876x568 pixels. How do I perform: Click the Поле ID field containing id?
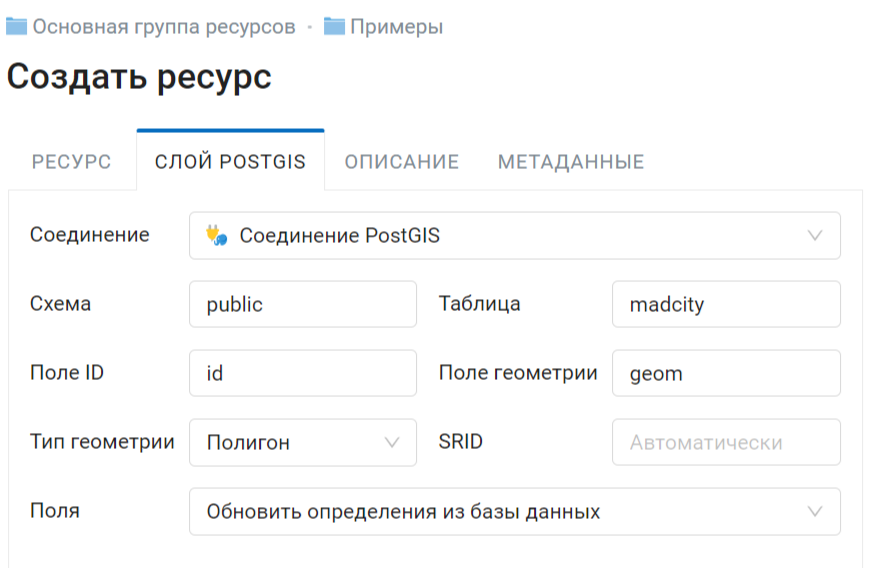click(303, 373)
